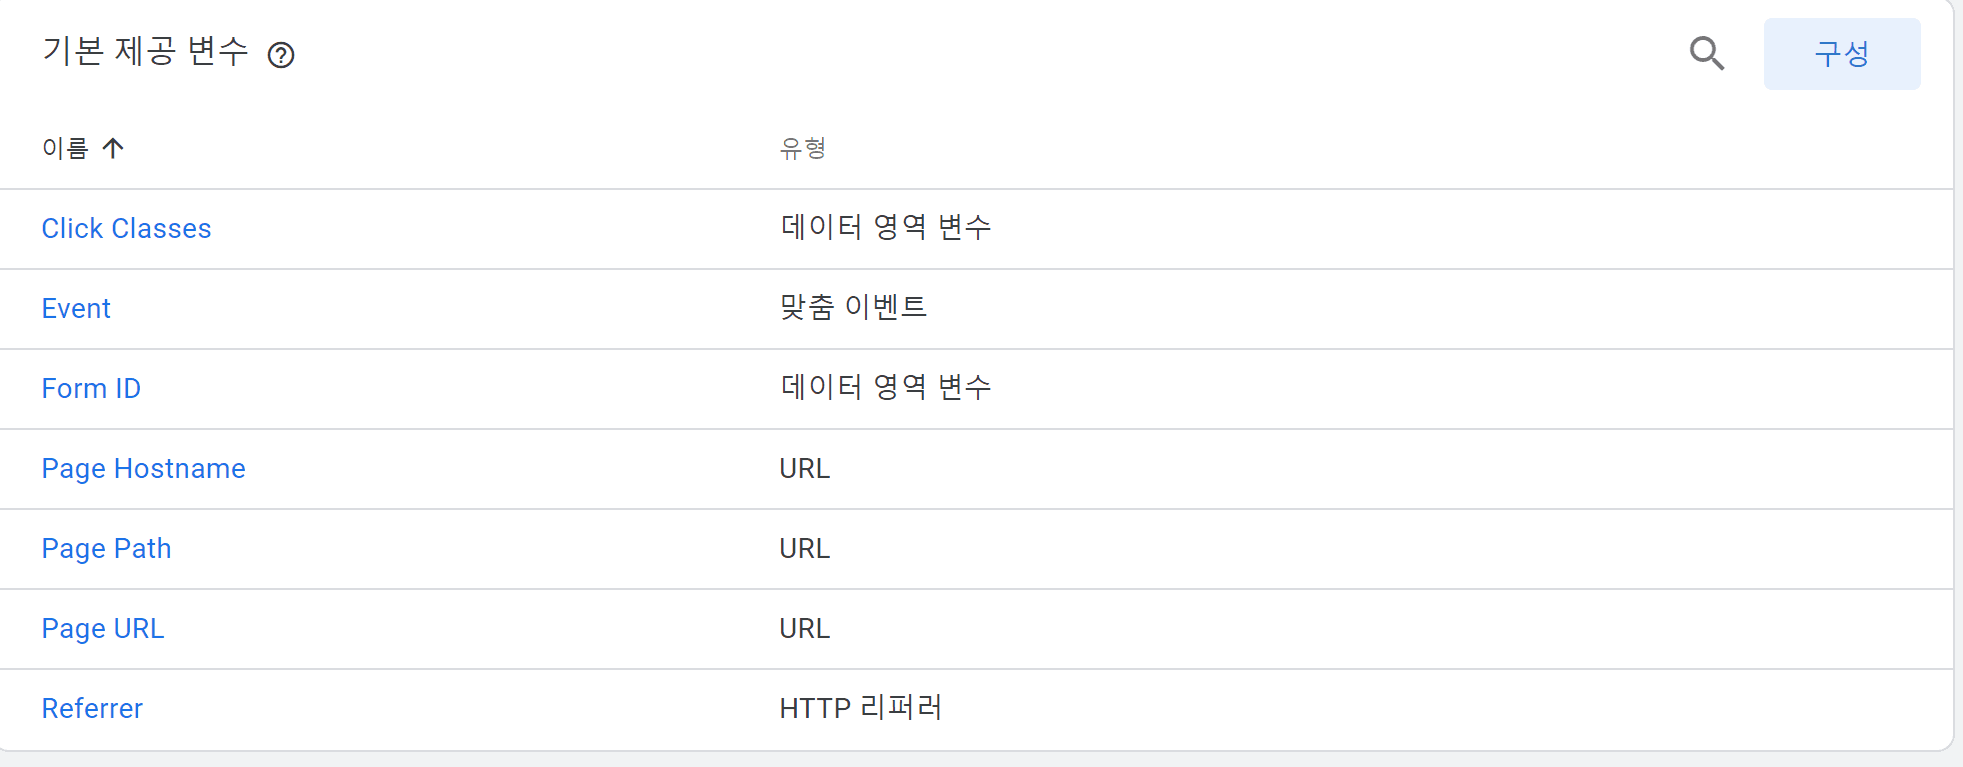Screen dimensions: 1963x767
Task: Click the help icon beside 기본 제공 변수
Action: [x=281, y=55]
